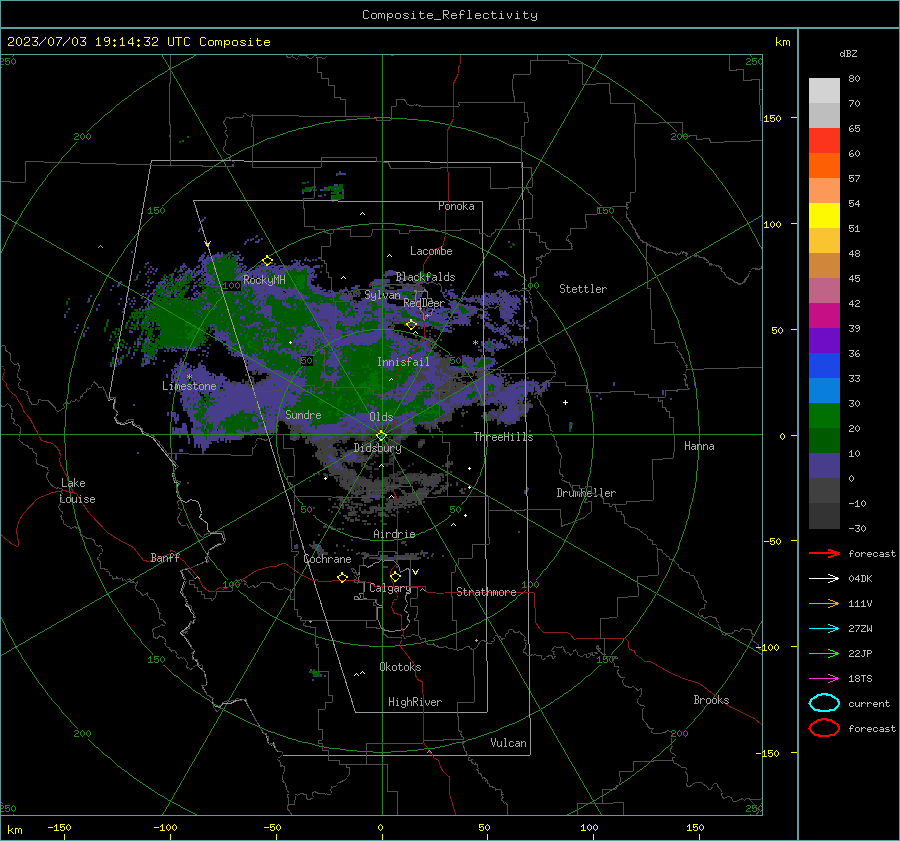The width and height of the screenshot is (900, 841).
Task: Select the orange 111V arrow icon
Action: (824, 603)
